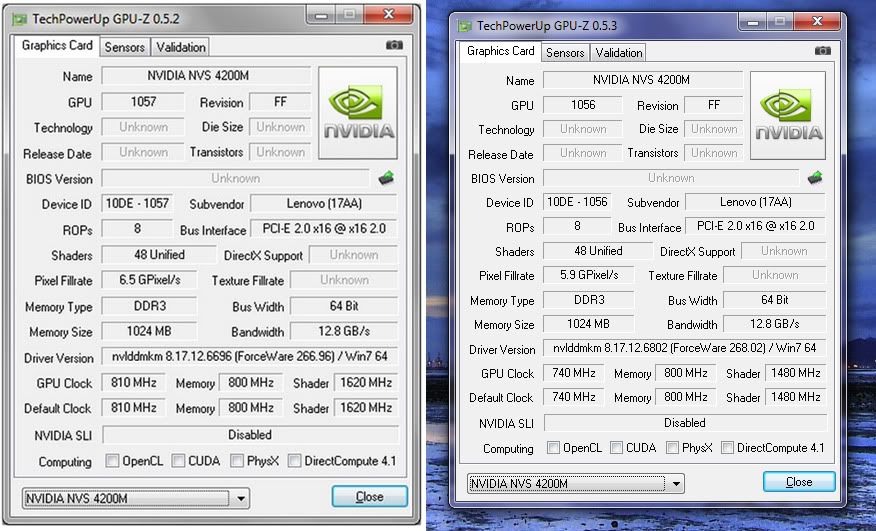
Task: Click Name field in GPU-Z 0.5.2
Action: pyautogui.click(x=206, y=75)
